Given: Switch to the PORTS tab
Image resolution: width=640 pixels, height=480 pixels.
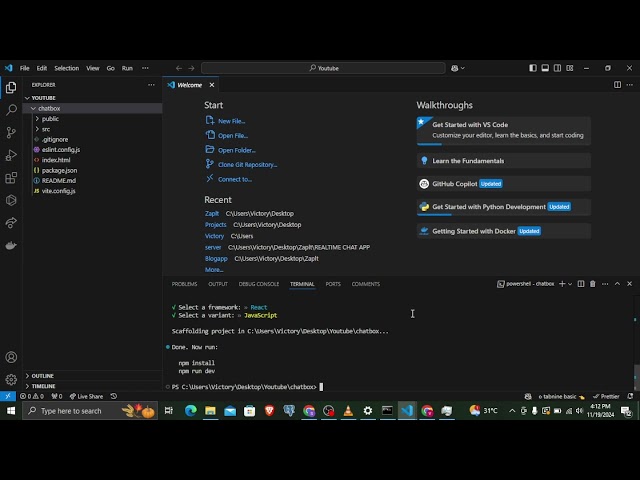Looking at the screenshot, I should click(333, 284).
